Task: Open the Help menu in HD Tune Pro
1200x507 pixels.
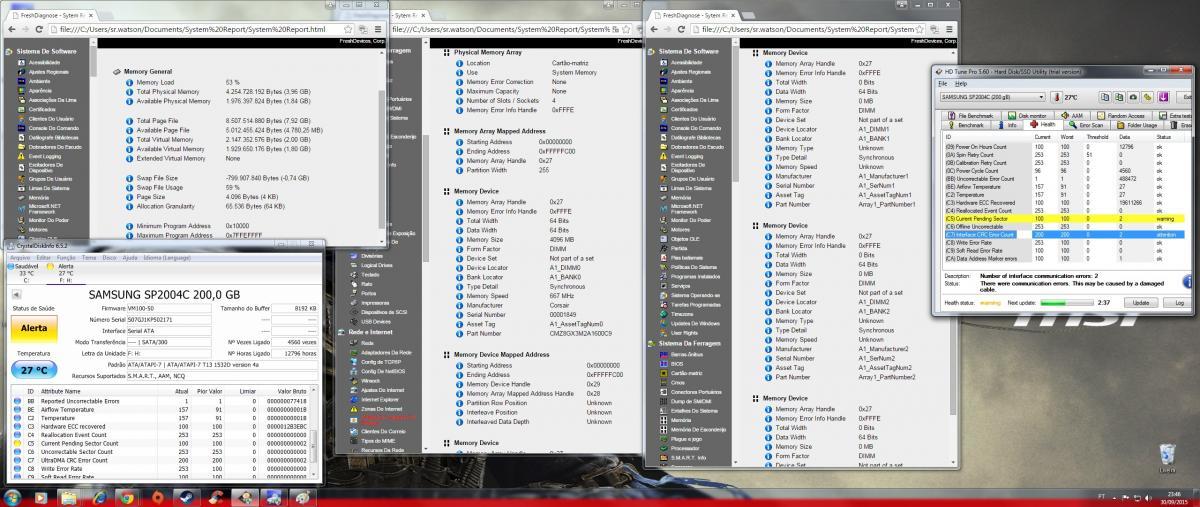Action: pyautogui.click(x=961, y=84)
